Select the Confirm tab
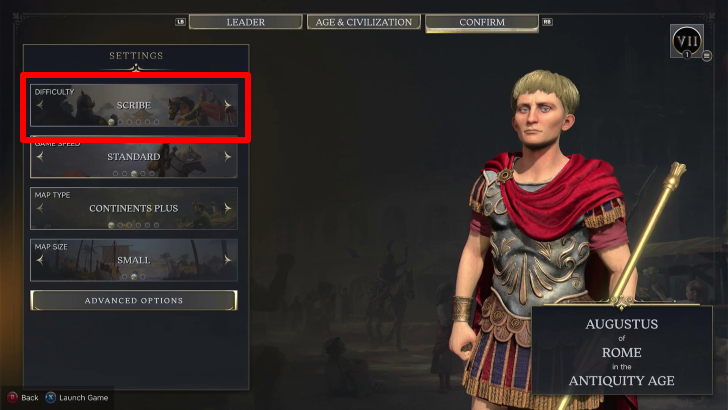The image size is (728, 410). click(482, 22)
